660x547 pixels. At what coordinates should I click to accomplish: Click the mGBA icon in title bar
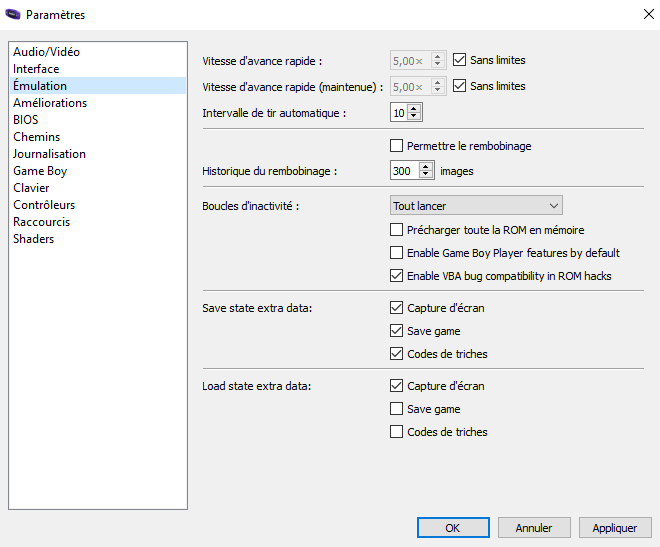coord(13,14)
